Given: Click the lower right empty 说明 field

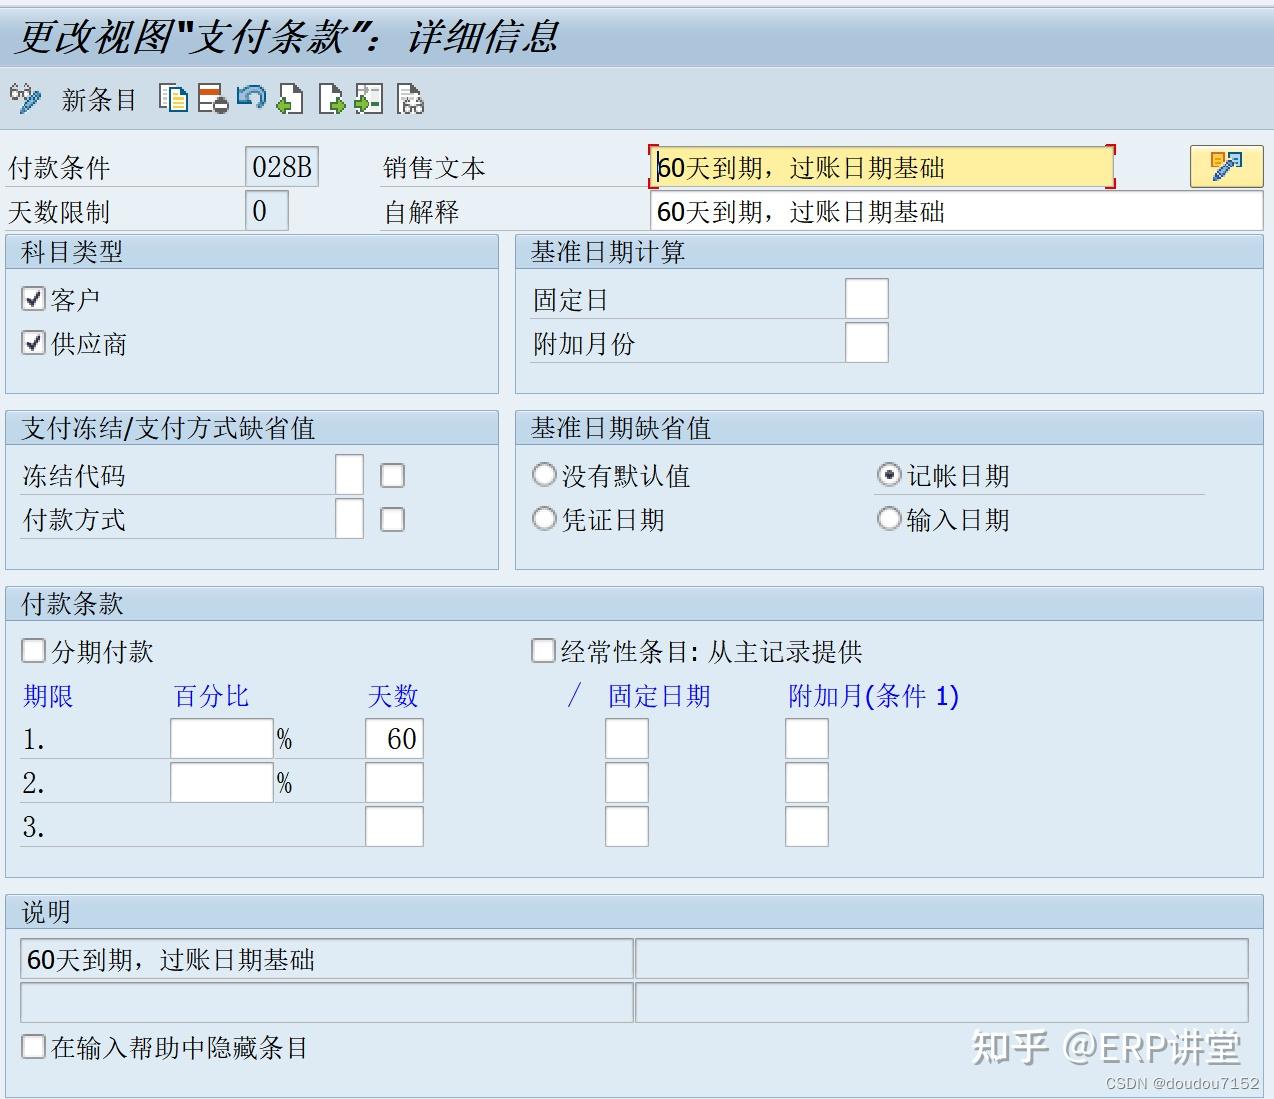Looking at the screenshot, I should click(x=942, y=1002).
